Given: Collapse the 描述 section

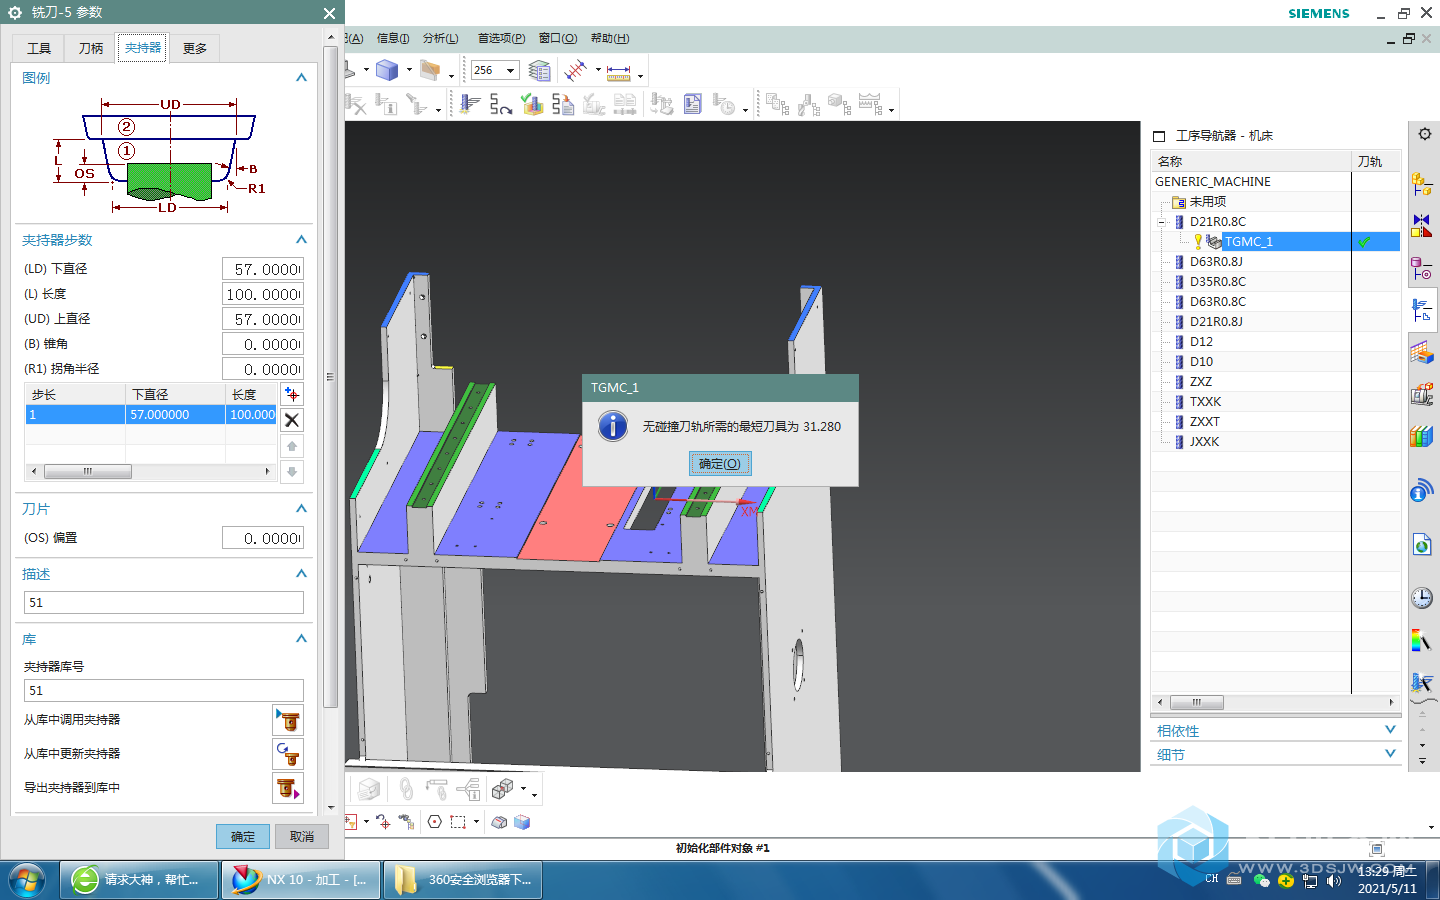Looking at the screenshot, I should tap(301, 573).
